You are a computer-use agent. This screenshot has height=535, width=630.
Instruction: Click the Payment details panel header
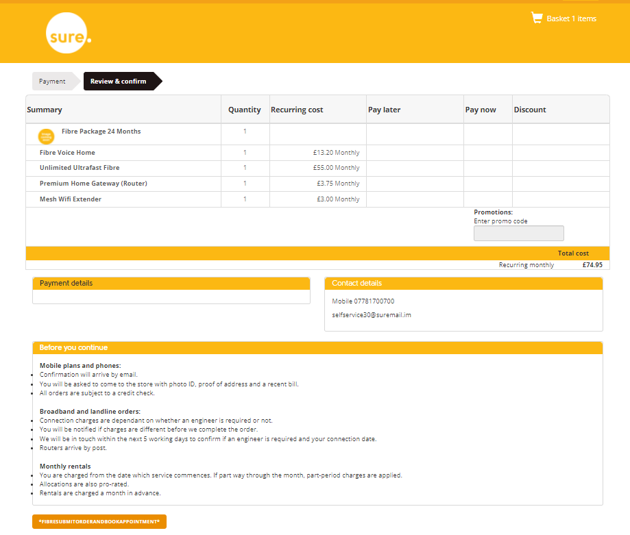(171, 283)
